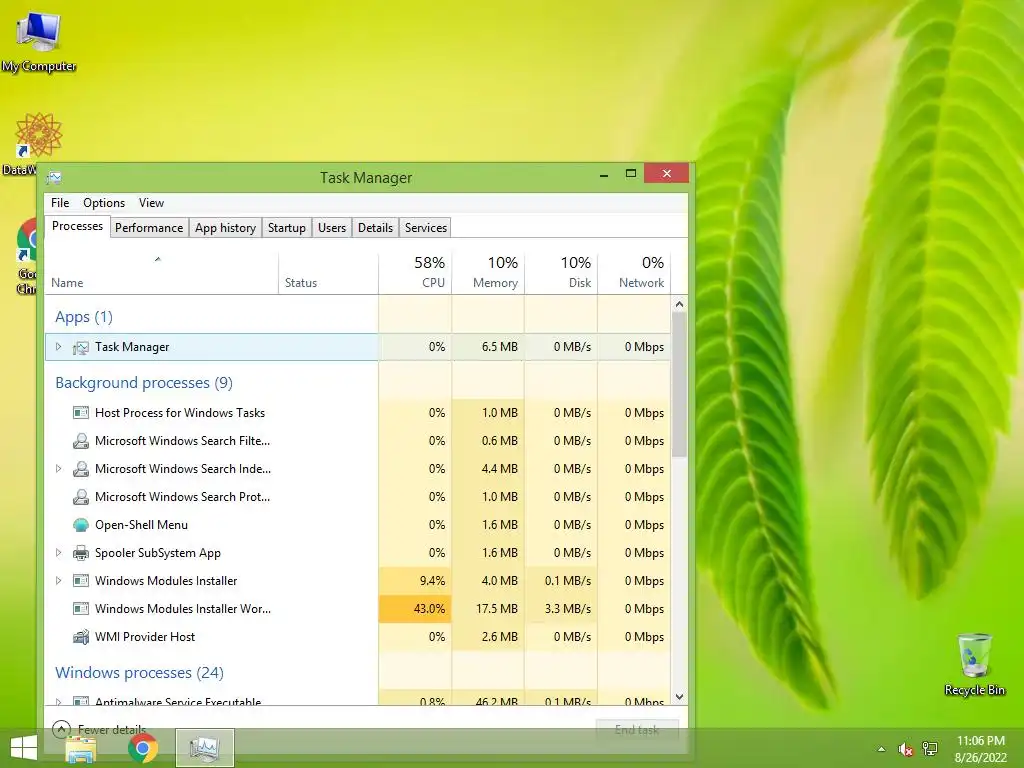Select the 3.3 MB/s disk cell
Image resolution: width=1024 pixels, height=768 pixels.
(x=562, y=609)
